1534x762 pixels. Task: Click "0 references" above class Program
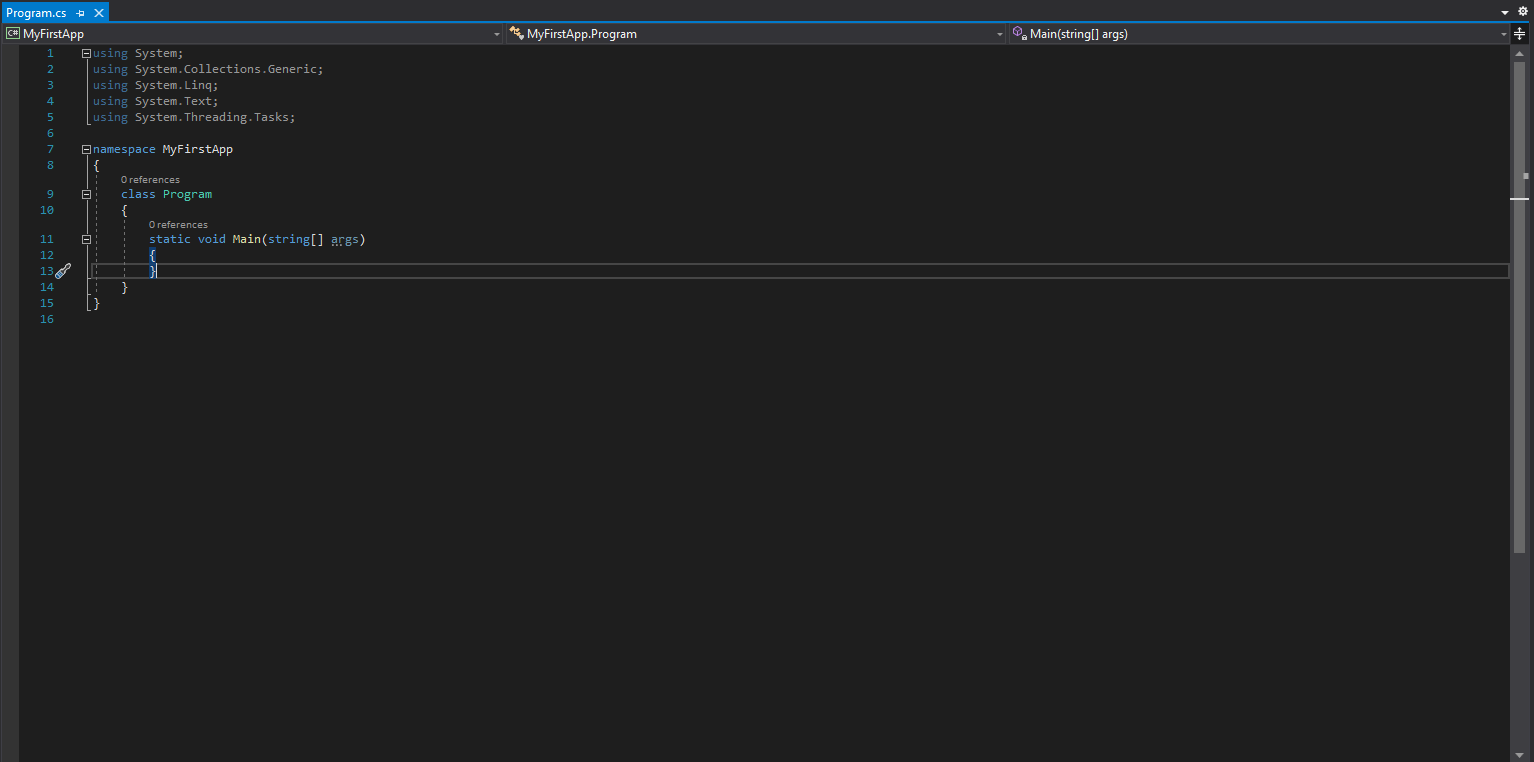pos(150,180)
